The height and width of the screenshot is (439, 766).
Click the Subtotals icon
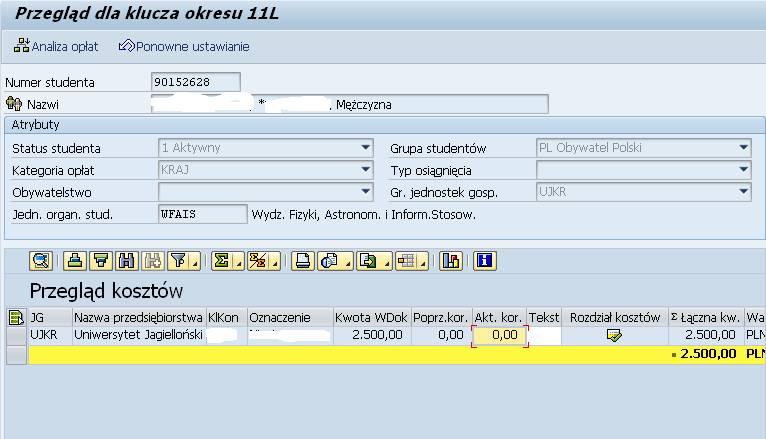click(258, 261)
